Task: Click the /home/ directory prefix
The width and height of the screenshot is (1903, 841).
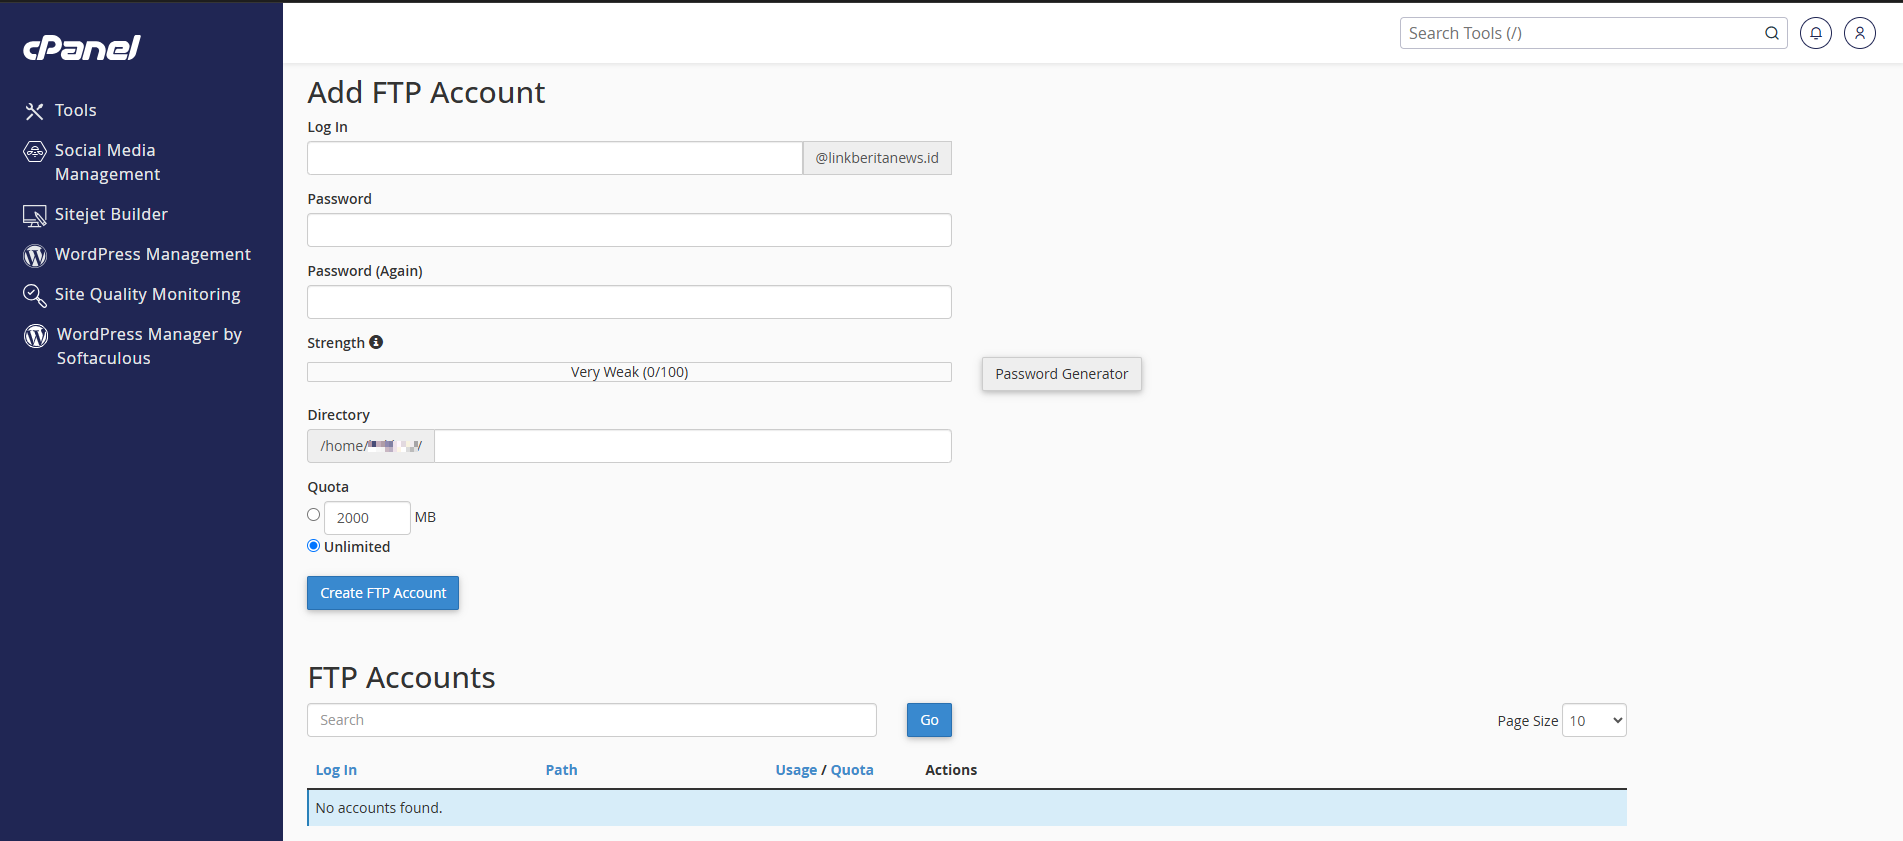Action: [x=371, y=446]
